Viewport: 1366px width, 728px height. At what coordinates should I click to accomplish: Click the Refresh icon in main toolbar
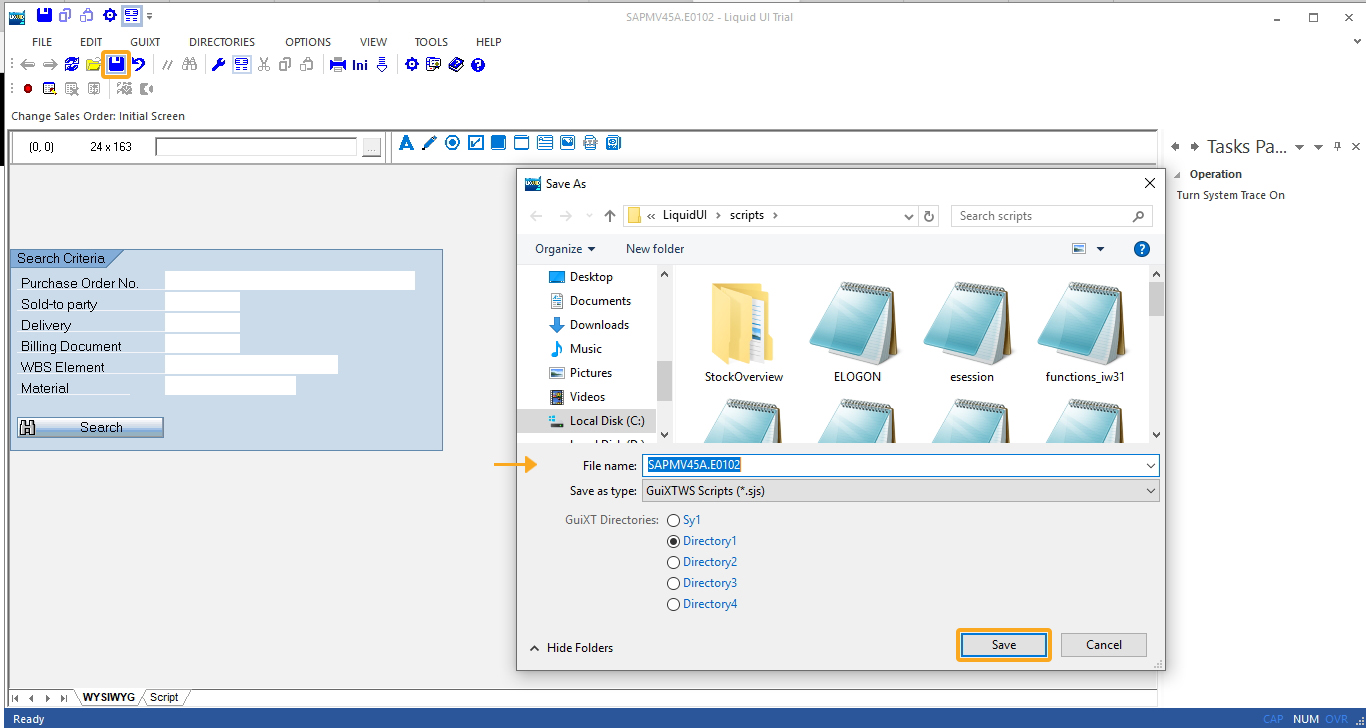[72, 65]
